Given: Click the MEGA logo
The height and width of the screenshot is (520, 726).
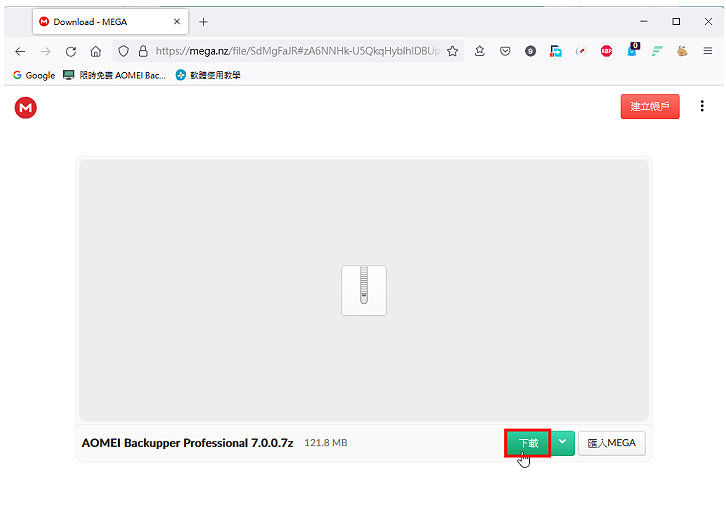Looking at the screenshot, I should point(25,107).
